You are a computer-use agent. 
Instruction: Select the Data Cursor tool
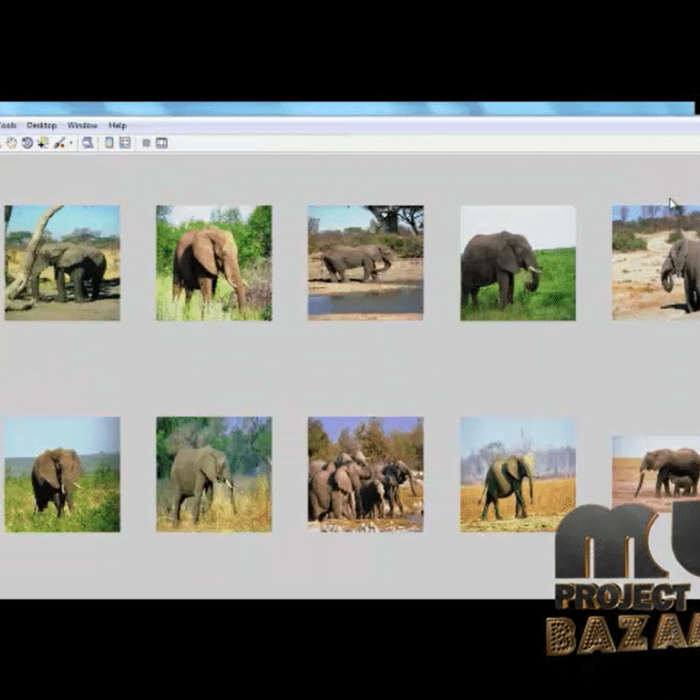click(43, 143)
